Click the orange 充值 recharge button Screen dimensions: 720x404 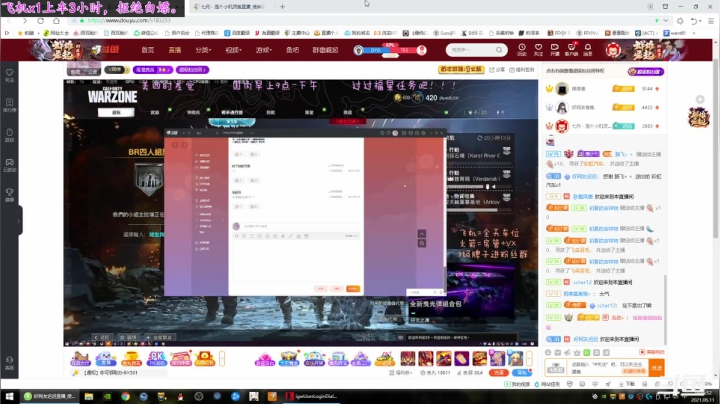point(499,372)
